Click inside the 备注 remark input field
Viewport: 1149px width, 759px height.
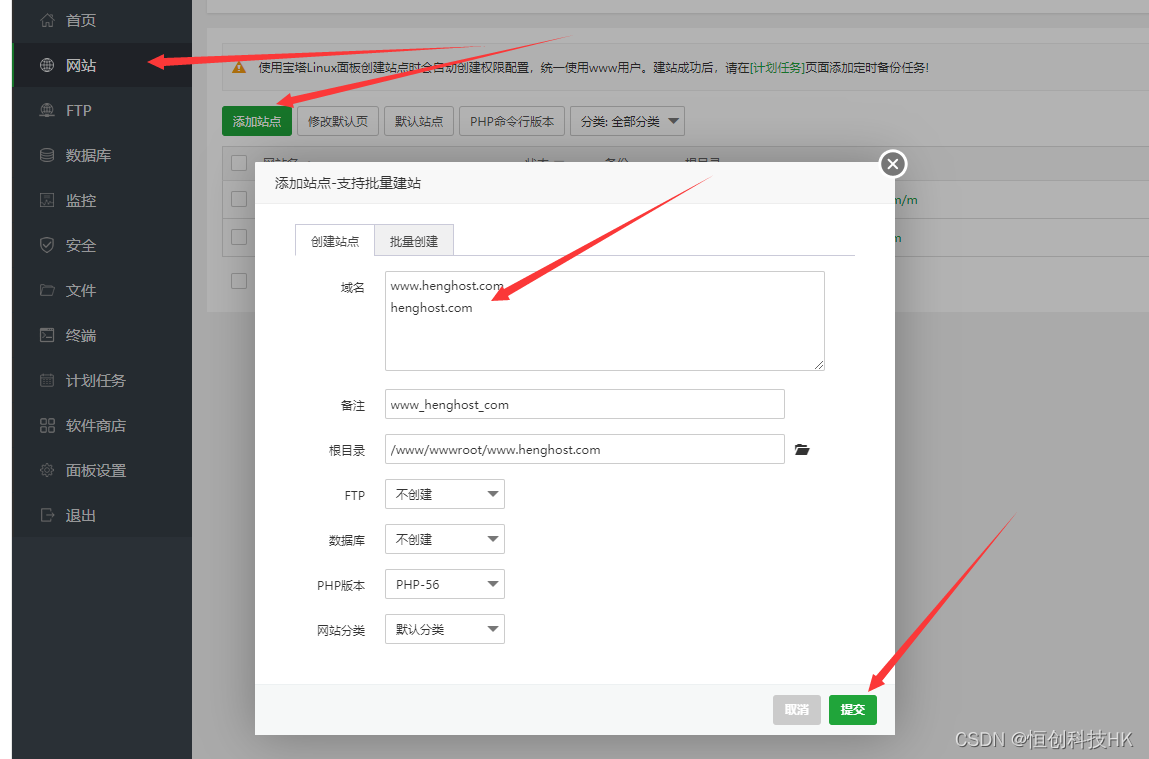[584, 404]
